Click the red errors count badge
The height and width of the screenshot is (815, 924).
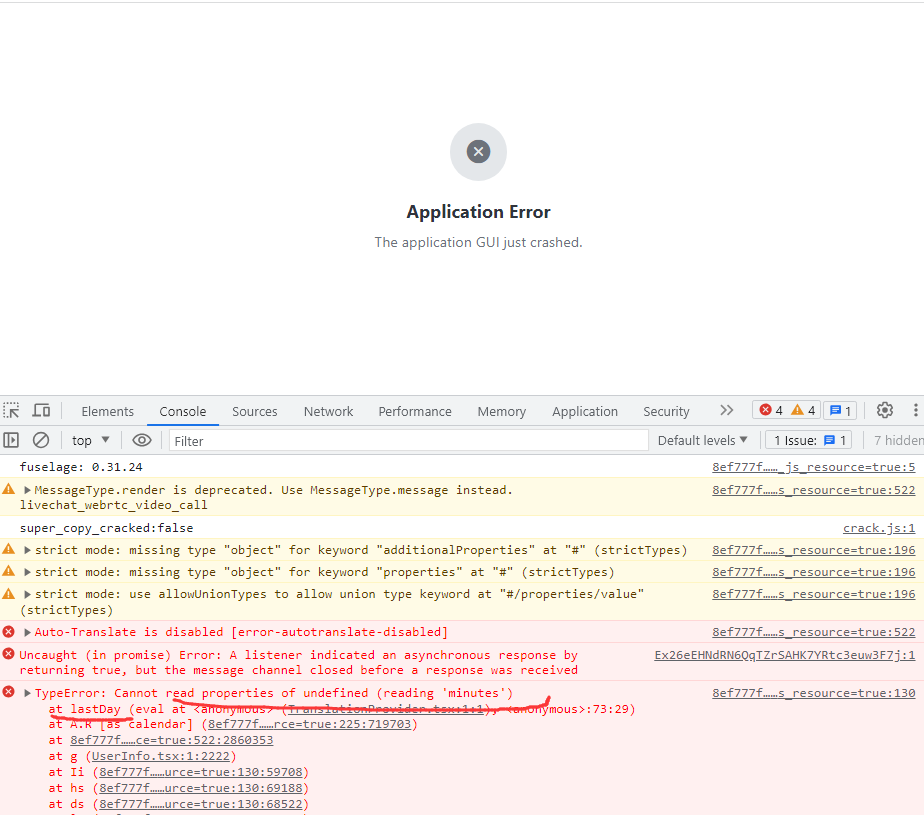click(768, 410)
